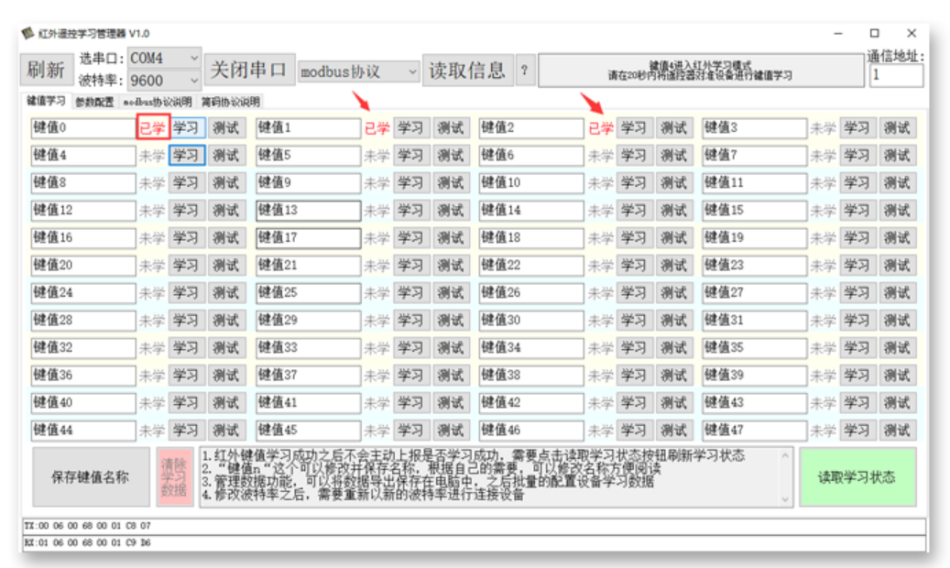Image resolution: width=950 pixels, height=568 pixels.
Task: Click the 关闭串口 button
Action: click(x=249, y=70)
